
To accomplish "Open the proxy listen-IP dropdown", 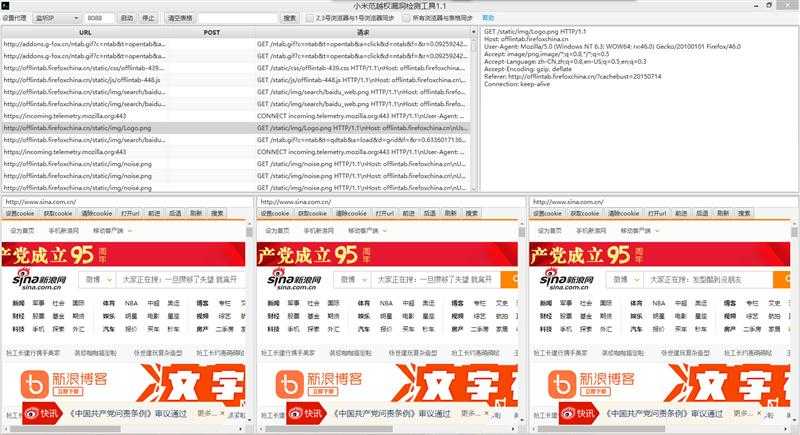I will click(57, 18).
